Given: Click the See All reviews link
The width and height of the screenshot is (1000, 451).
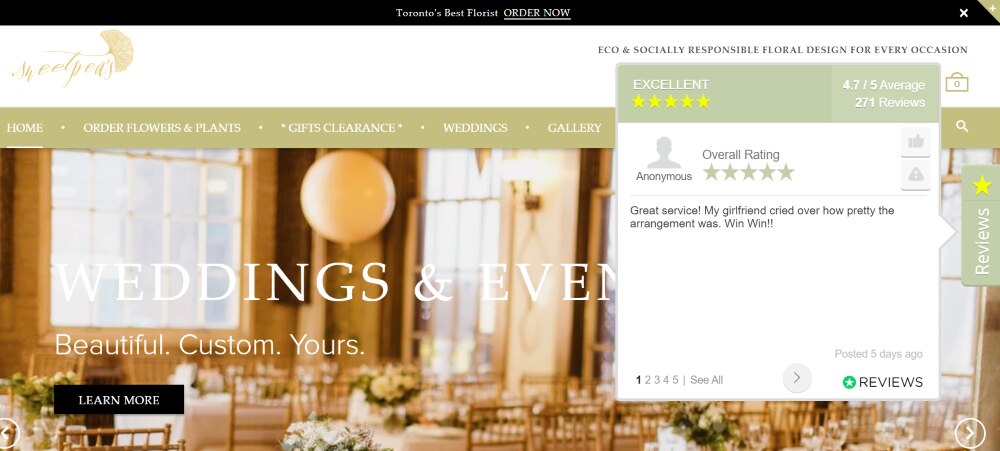Looking at the screenshot, I should click(706, 380).
